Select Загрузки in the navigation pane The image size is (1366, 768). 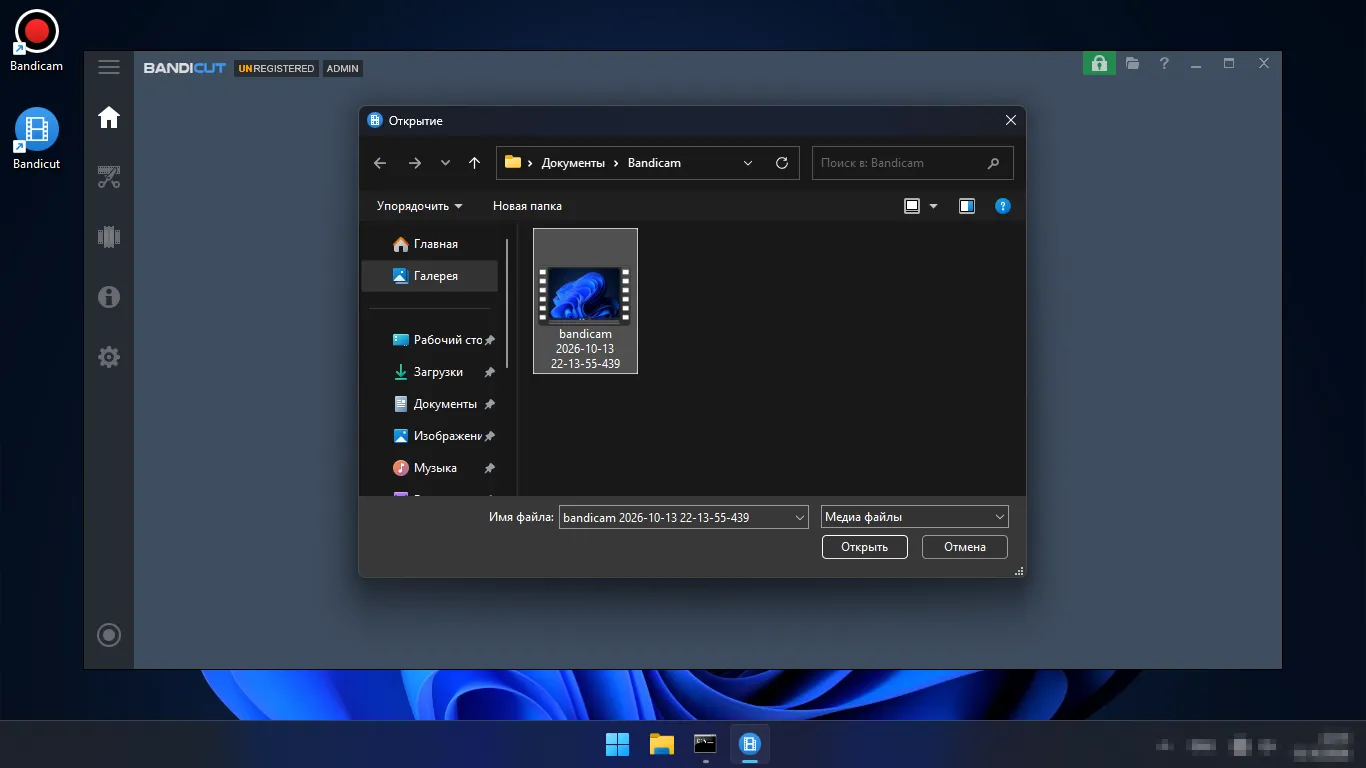pyautogui.click(x=430, y=372)
